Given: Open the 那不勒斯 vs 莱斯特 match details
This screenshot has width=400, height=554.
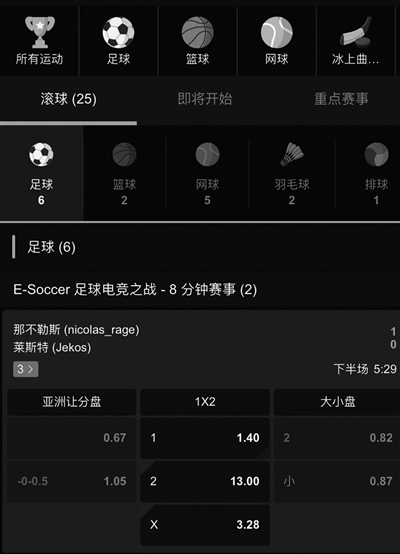Looking at the screenshot, I should coord(200,338).
